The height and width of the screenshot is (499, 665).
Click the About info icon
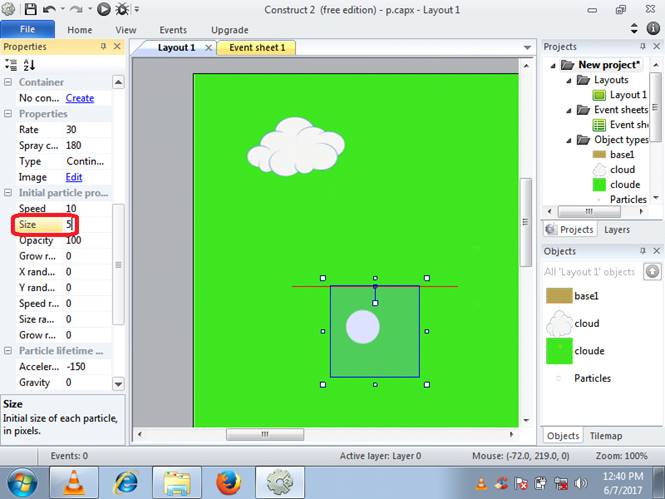[653, 28]
